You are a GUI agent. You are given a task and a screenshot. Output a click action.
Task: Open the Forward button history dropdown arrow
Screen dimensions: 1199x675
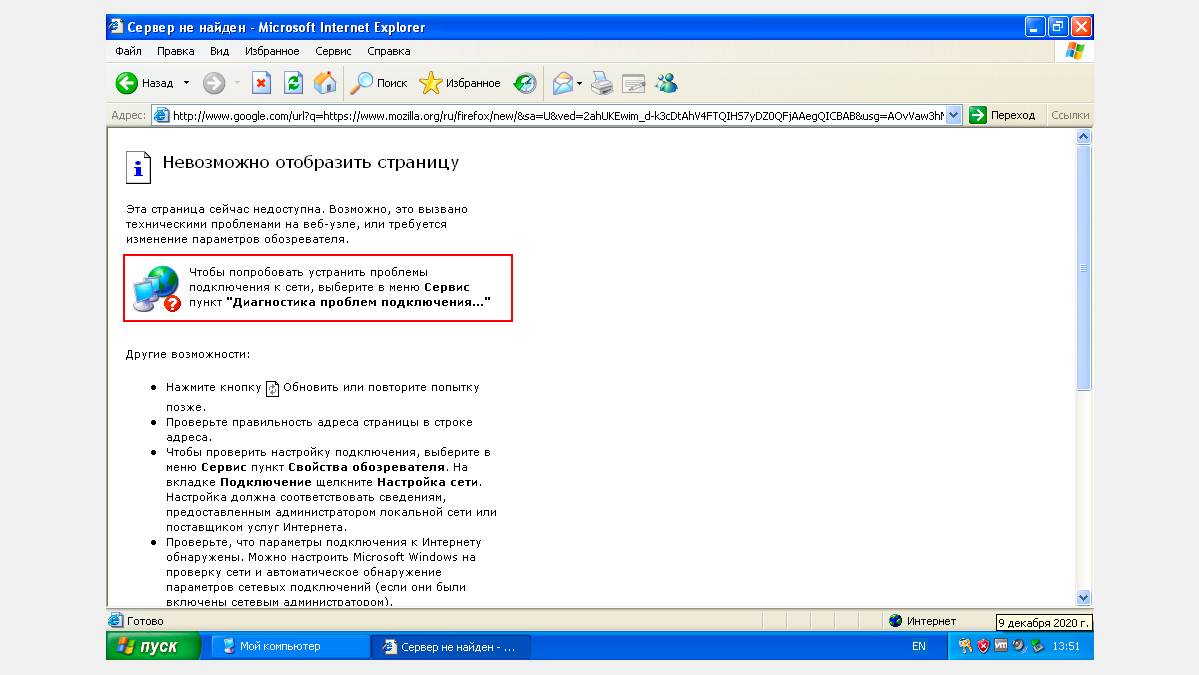237,83
